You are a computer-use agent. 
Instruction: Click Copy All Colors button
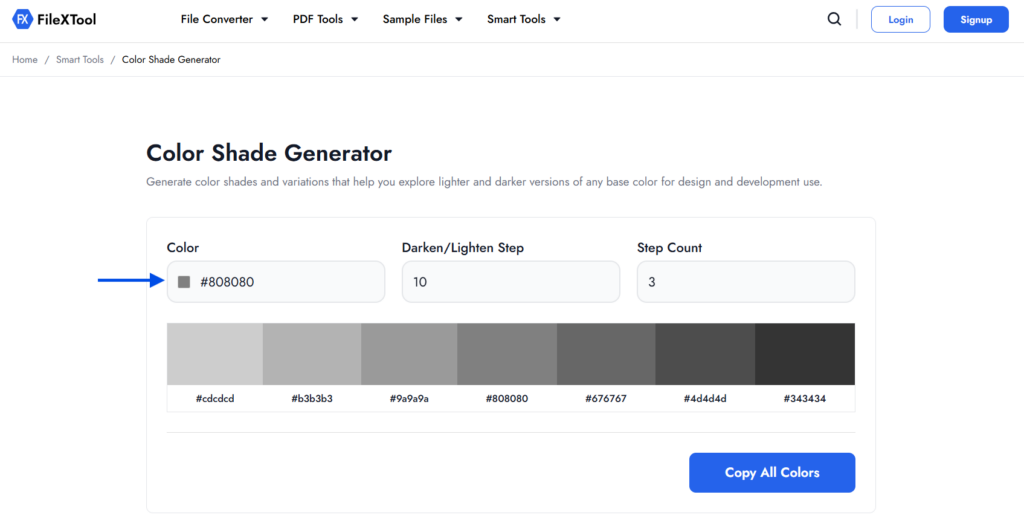pyautogui.click(x=772, y=473)
